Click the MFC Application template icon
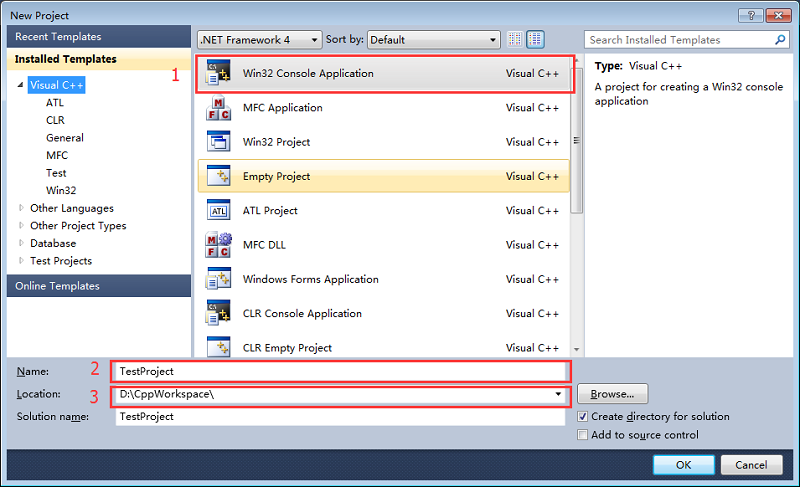Screen dimensions: 800x487 218,108
